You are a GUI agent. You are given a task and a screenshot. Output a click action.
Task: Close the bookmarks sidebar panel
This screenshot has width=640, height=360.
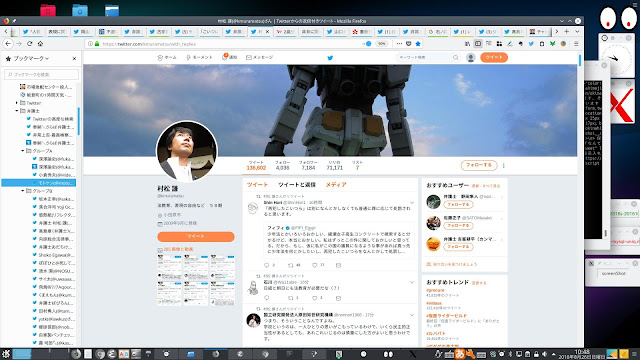(74, 59)
